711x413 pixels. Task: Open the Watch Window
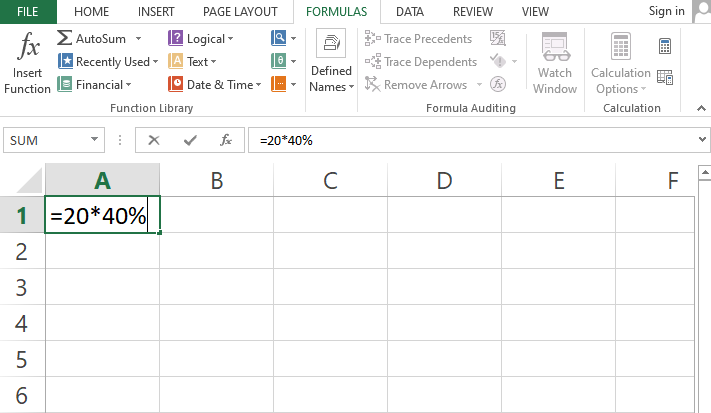click(555, 65)
